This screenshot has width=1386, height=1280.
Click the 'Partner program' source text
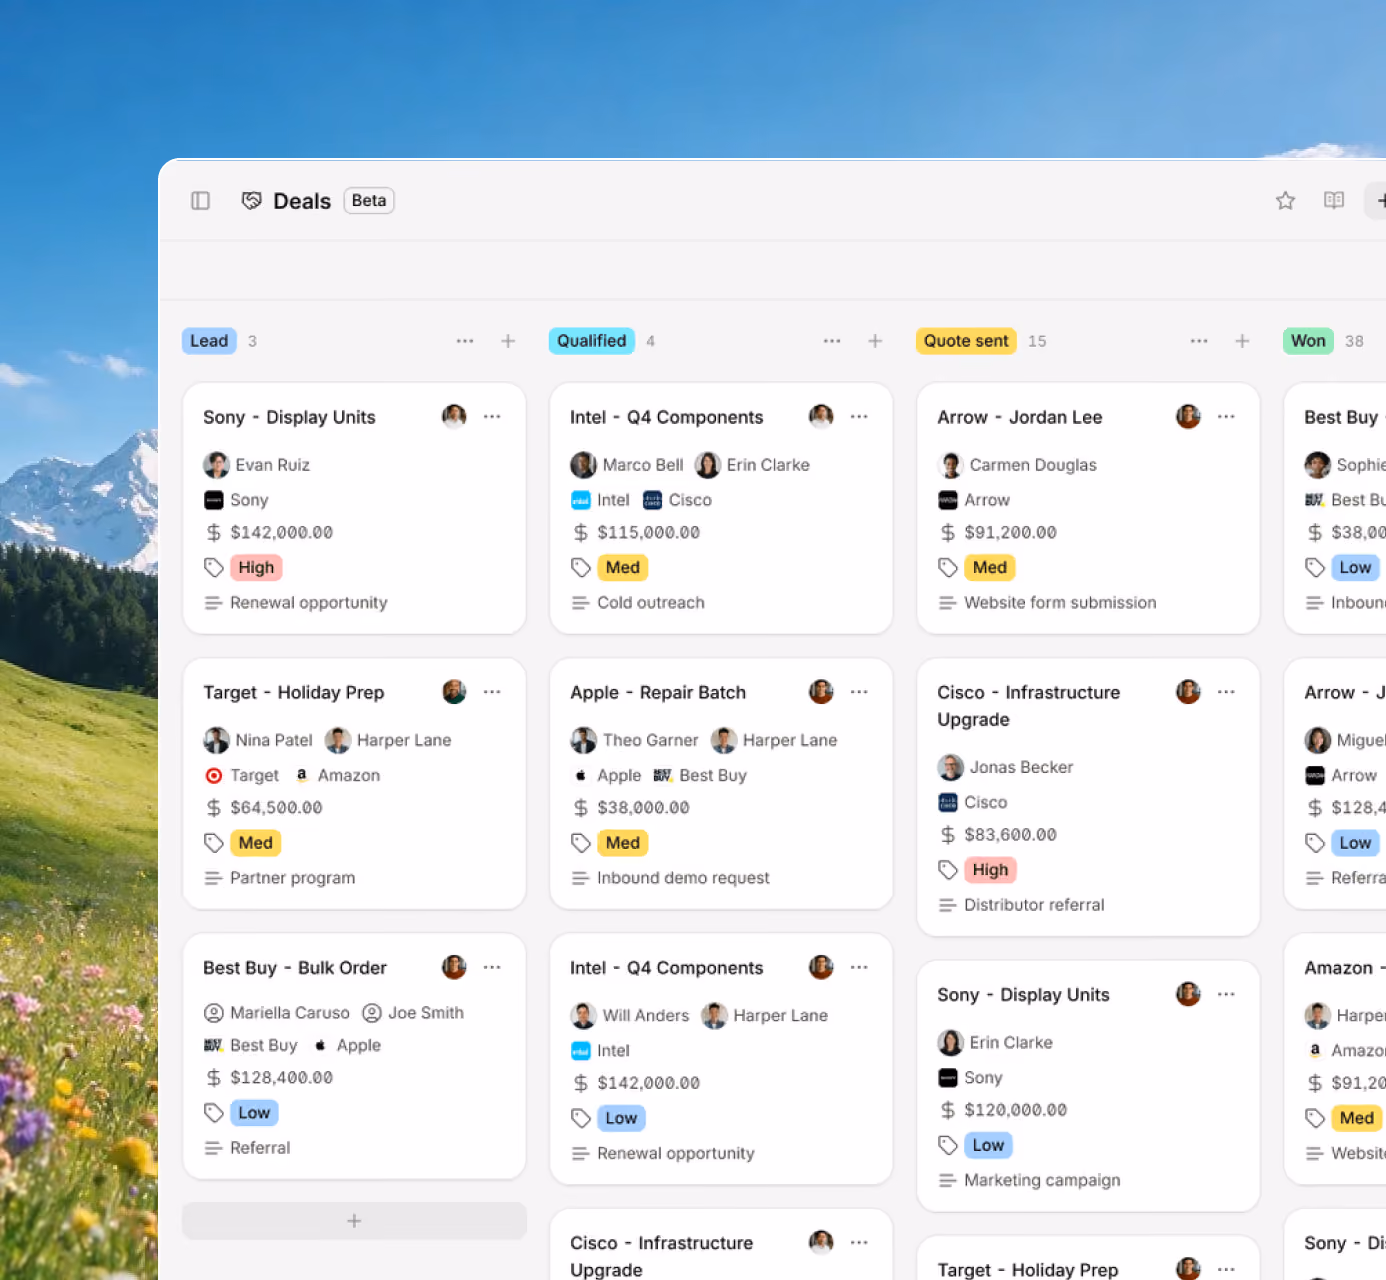293,878
